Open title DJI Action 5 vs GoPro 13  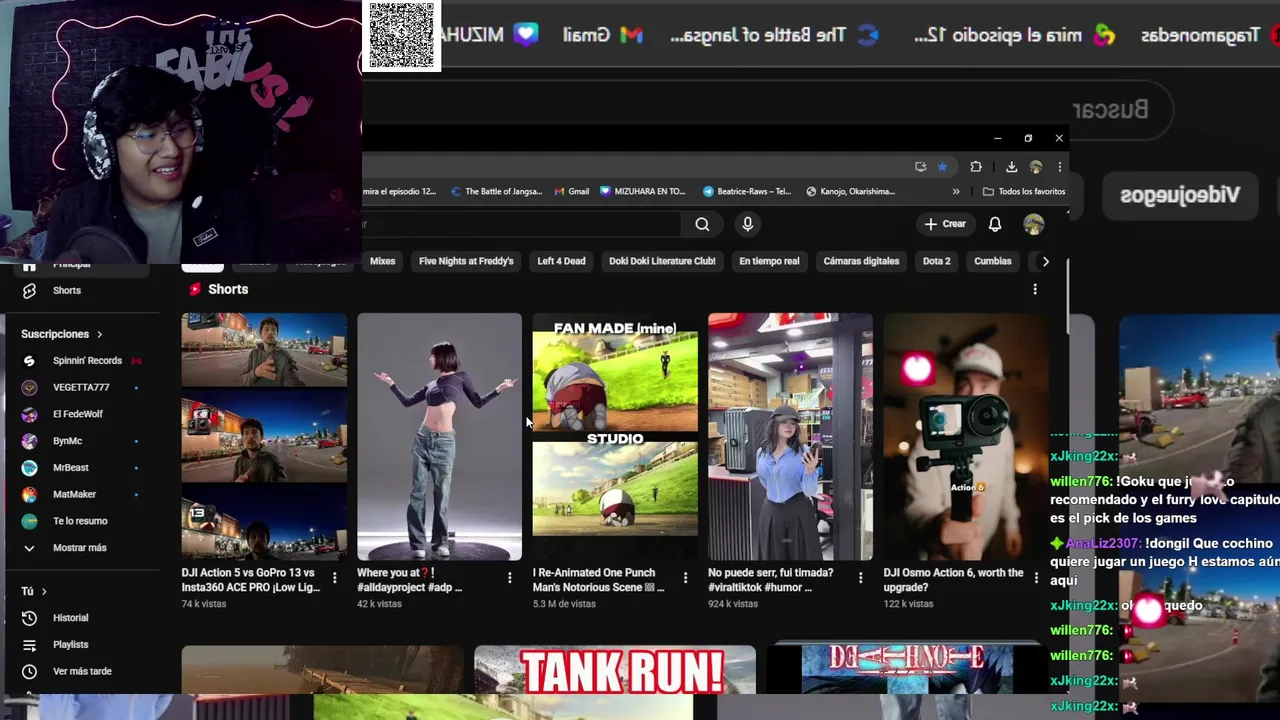[x=251, y=580]
